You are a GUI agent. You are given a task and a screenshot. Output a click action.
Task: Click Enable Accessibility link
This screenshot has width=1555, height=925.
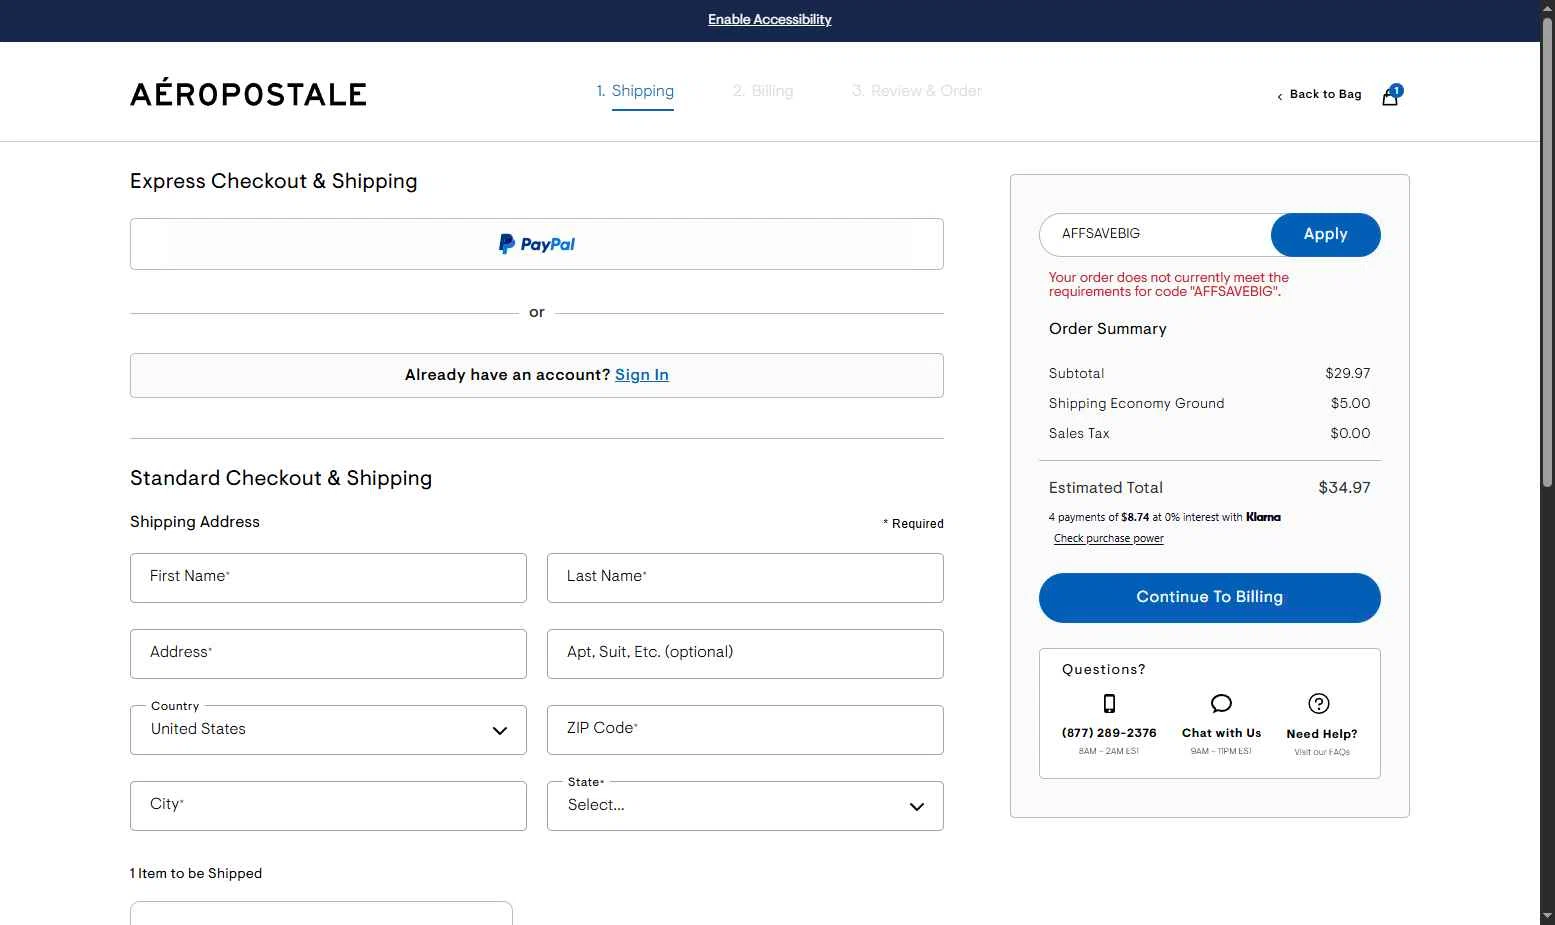click(x=770, y=19)
